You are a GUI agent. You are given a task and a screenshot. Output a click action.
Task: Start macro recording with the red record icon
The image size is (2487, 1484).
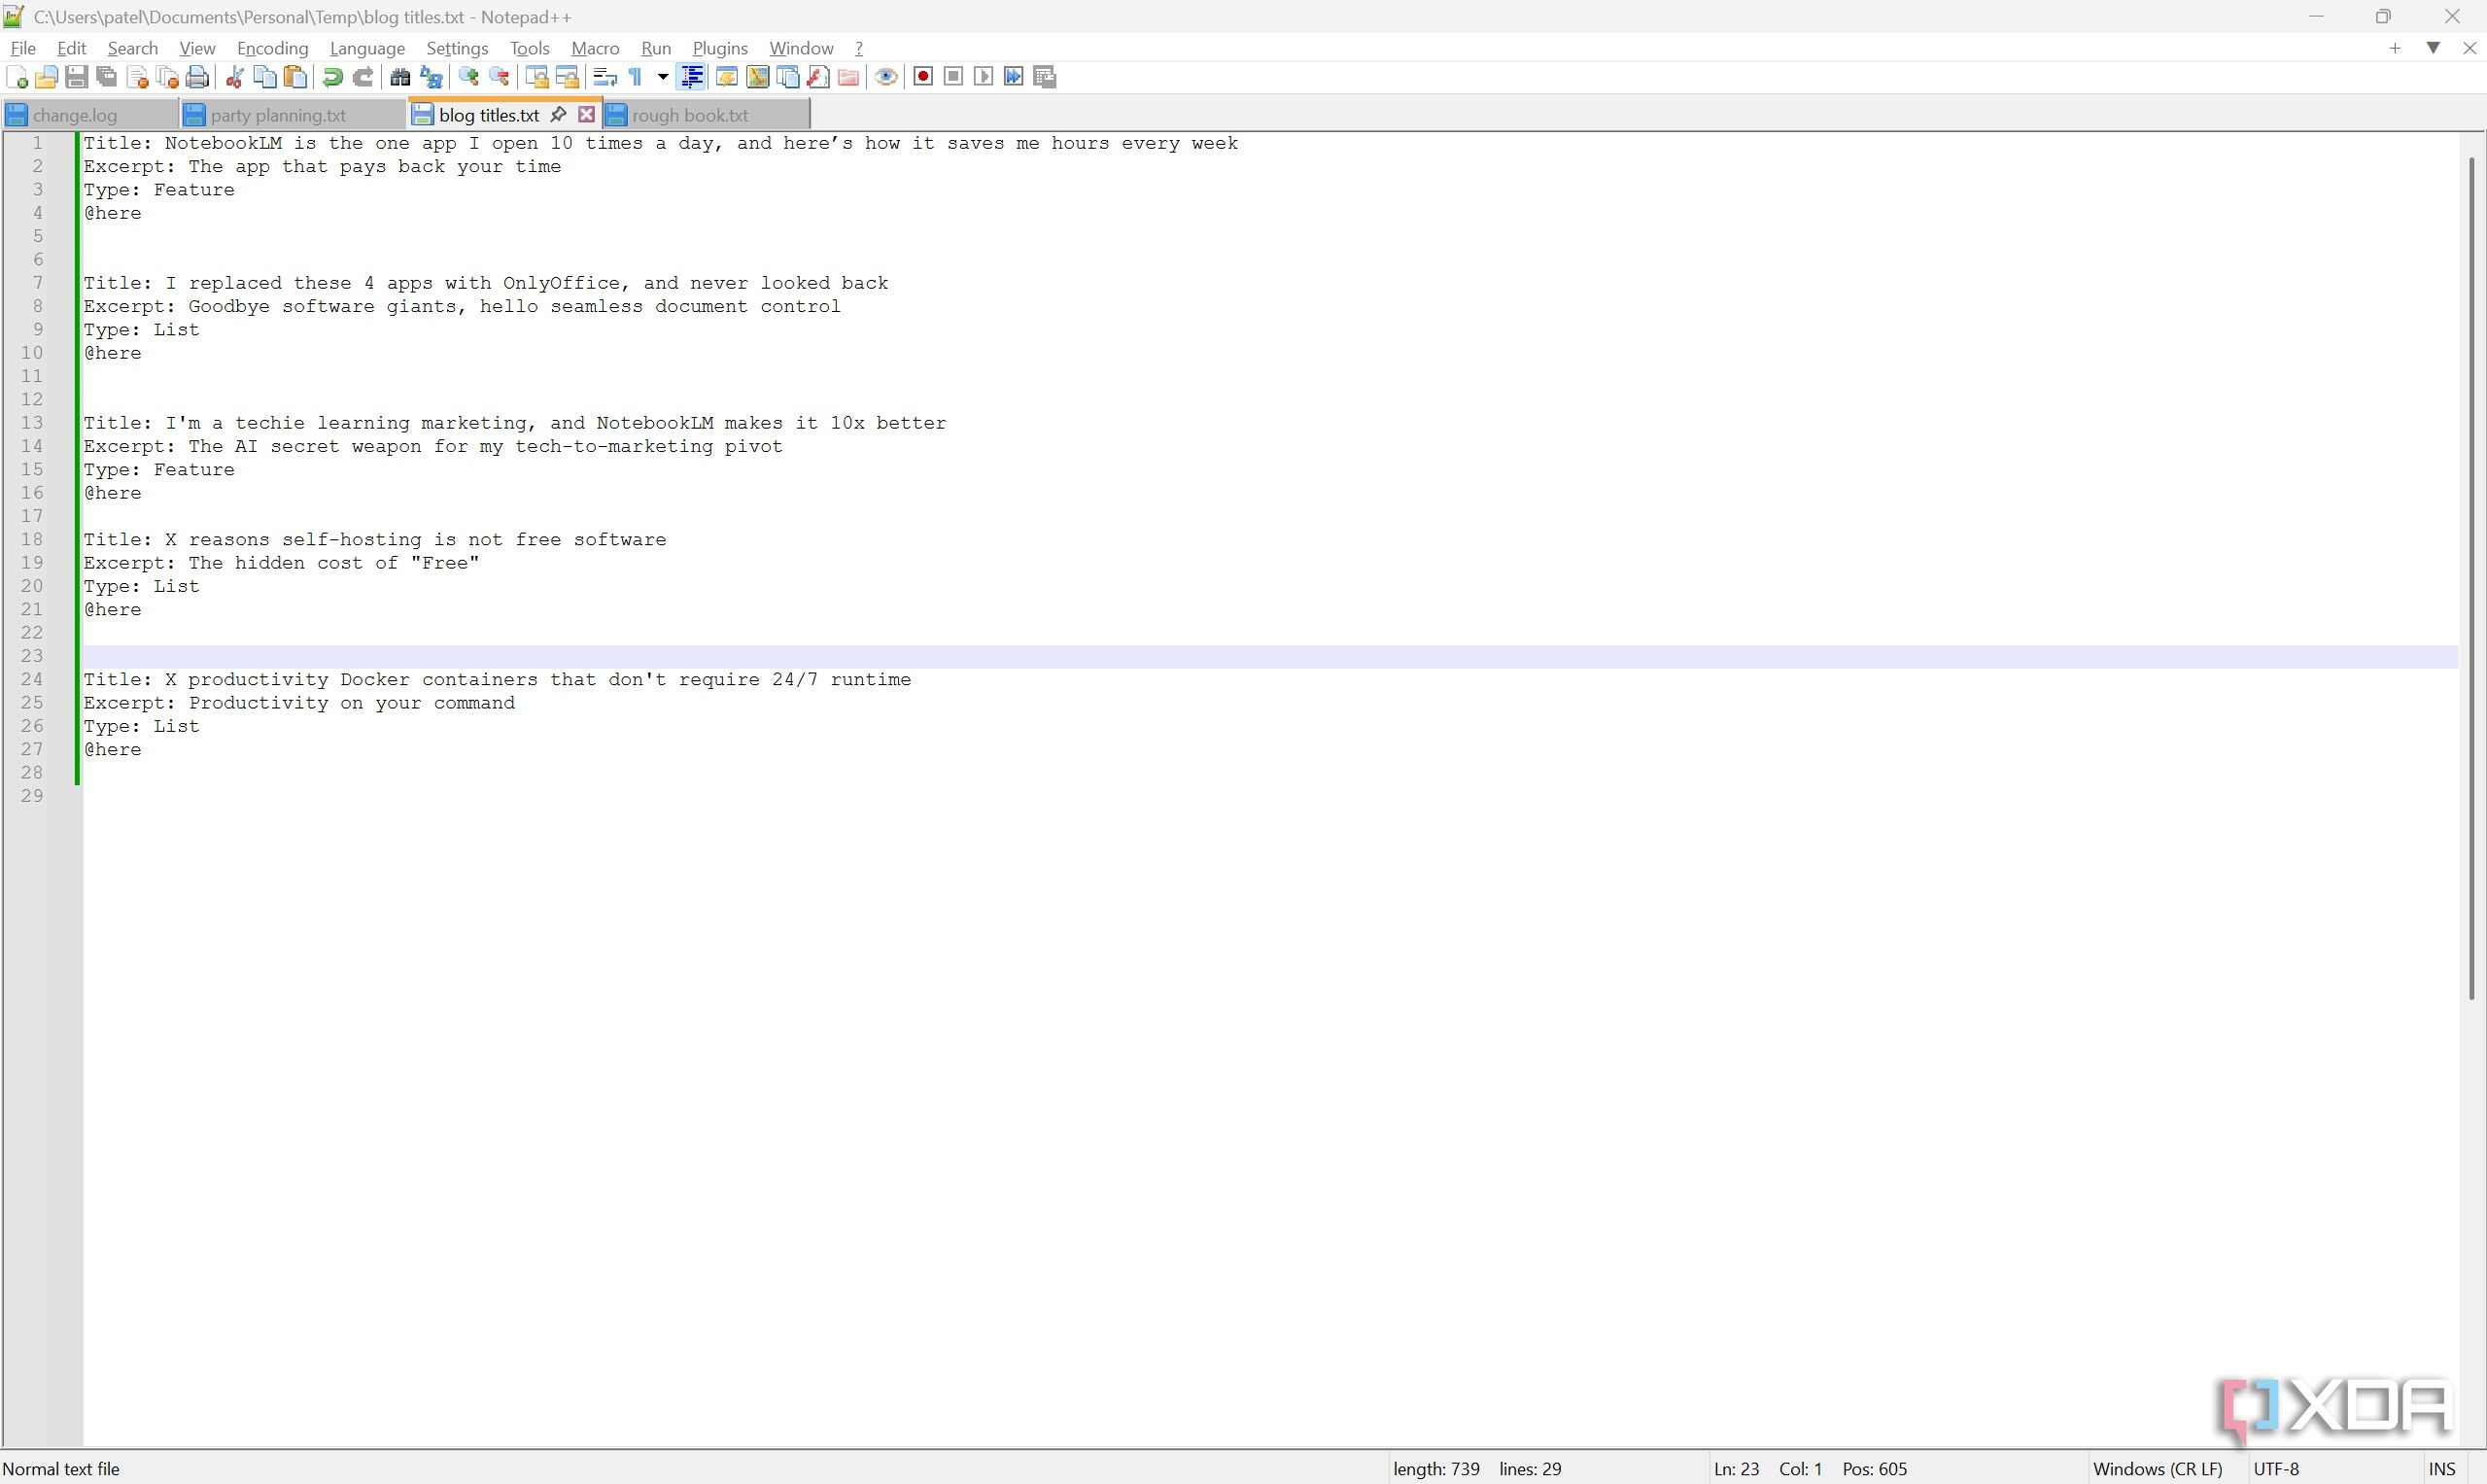923,77
